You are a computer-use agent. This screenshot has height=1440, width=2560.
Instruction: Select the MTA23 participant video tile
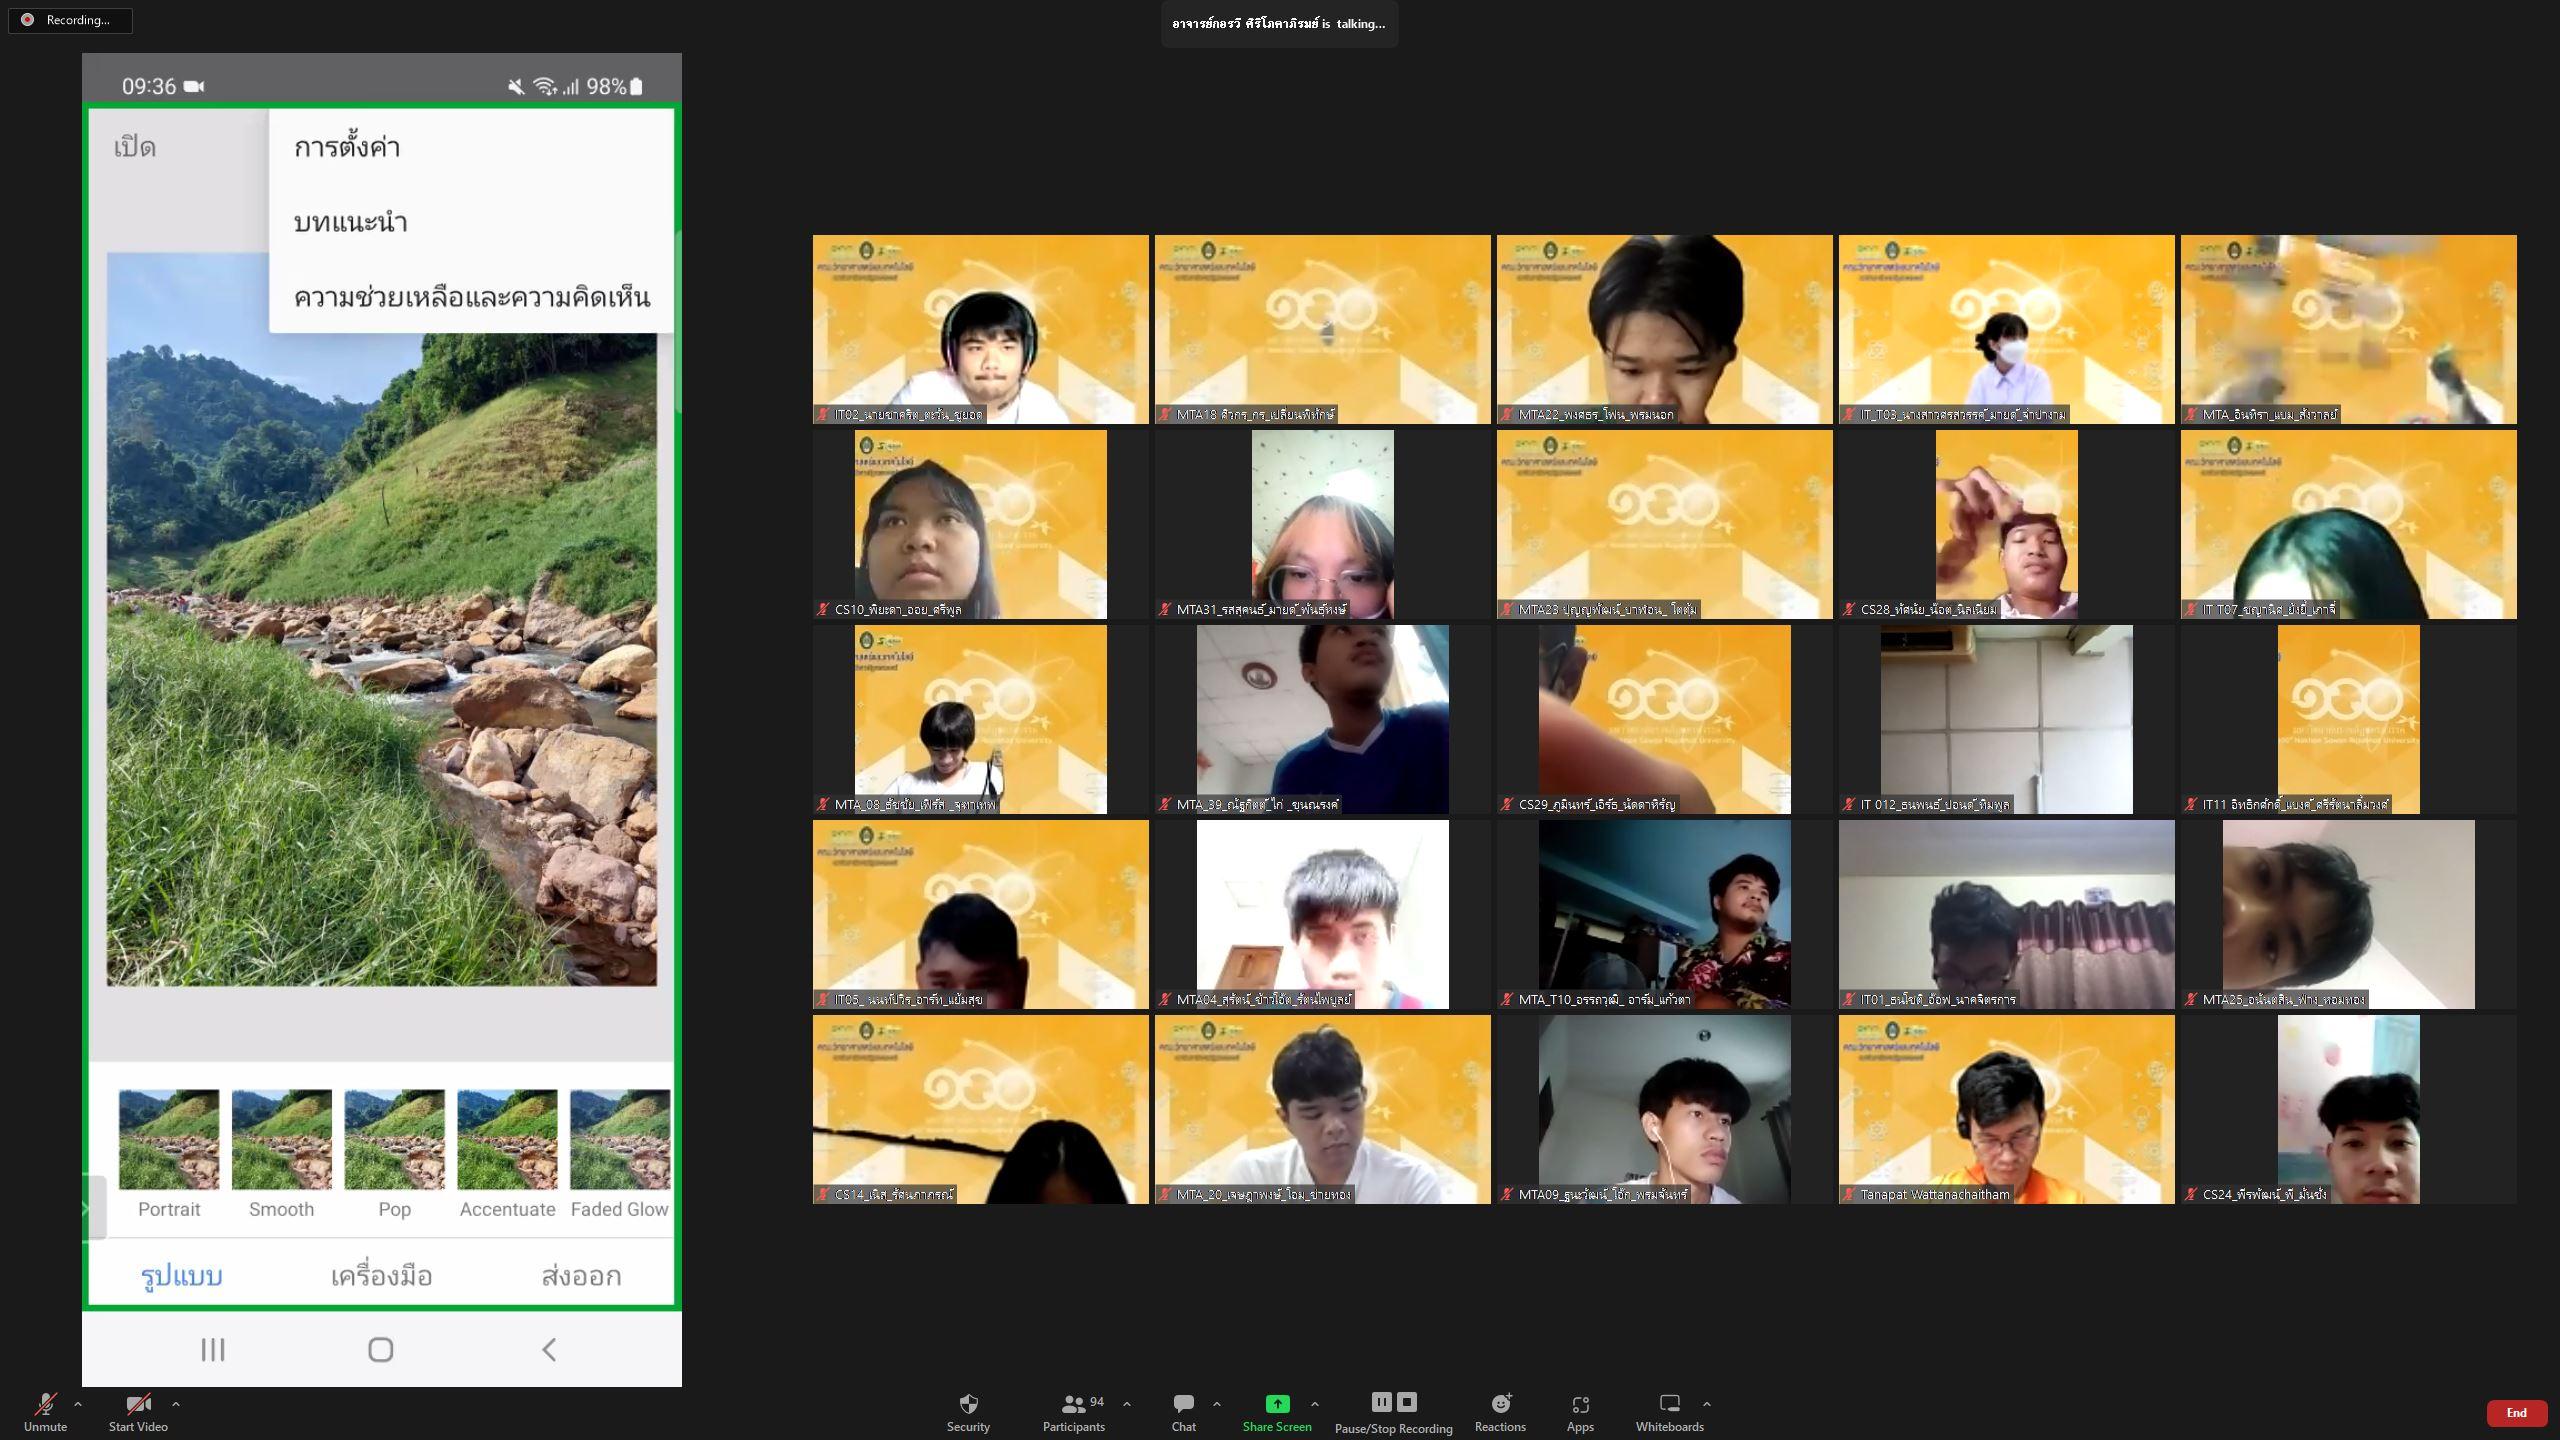click(x=1665, y=524)
